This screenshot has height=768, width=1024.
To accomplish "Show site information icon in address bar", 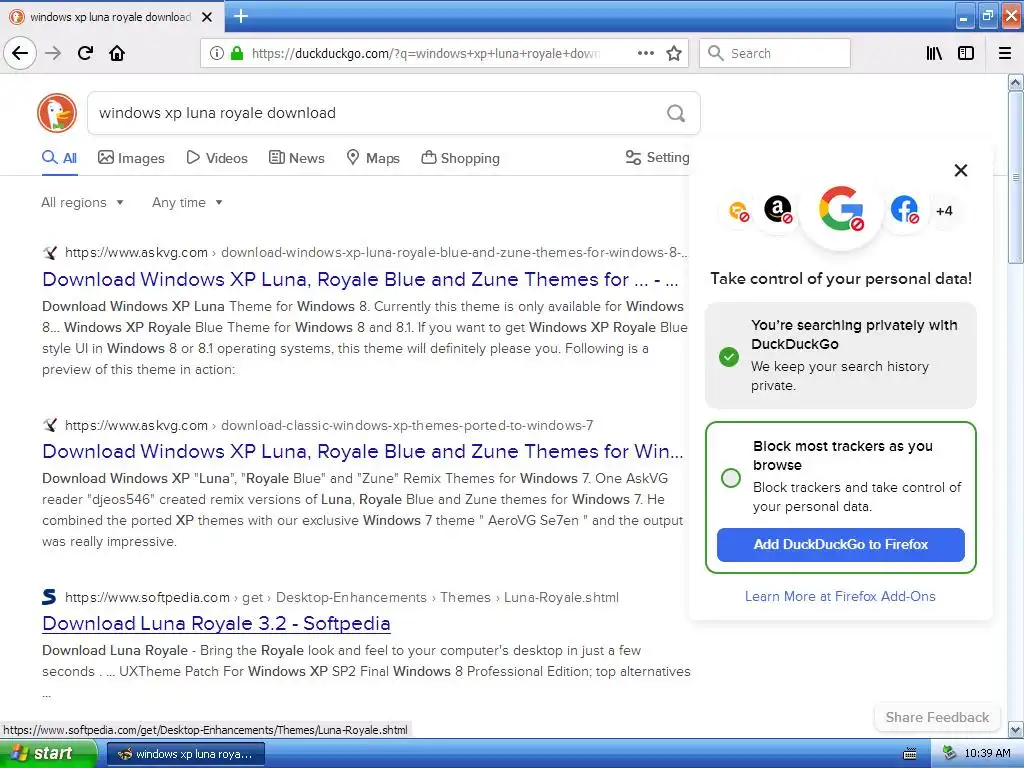I will pos(217,53).
